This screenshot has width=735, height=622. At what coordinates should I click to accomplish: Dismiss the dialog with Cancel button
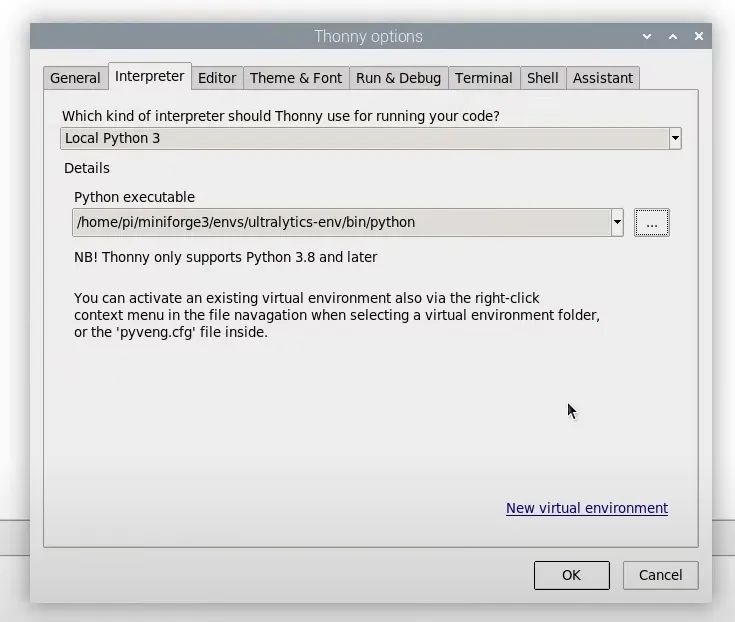pos(660,575)
